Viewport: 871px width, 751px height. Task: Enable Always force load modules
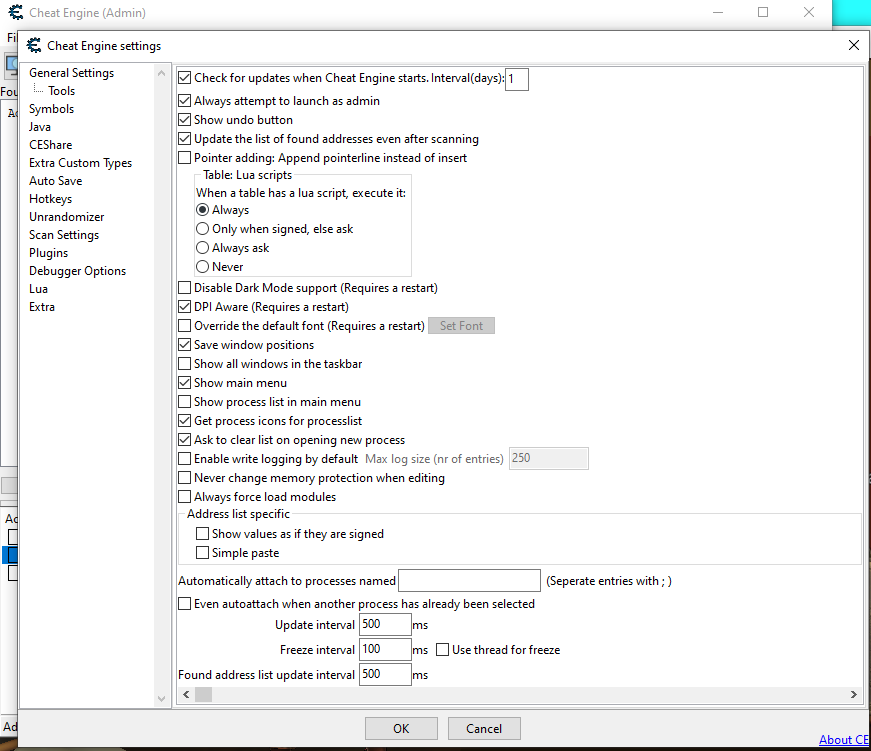(x=184, y=497)
